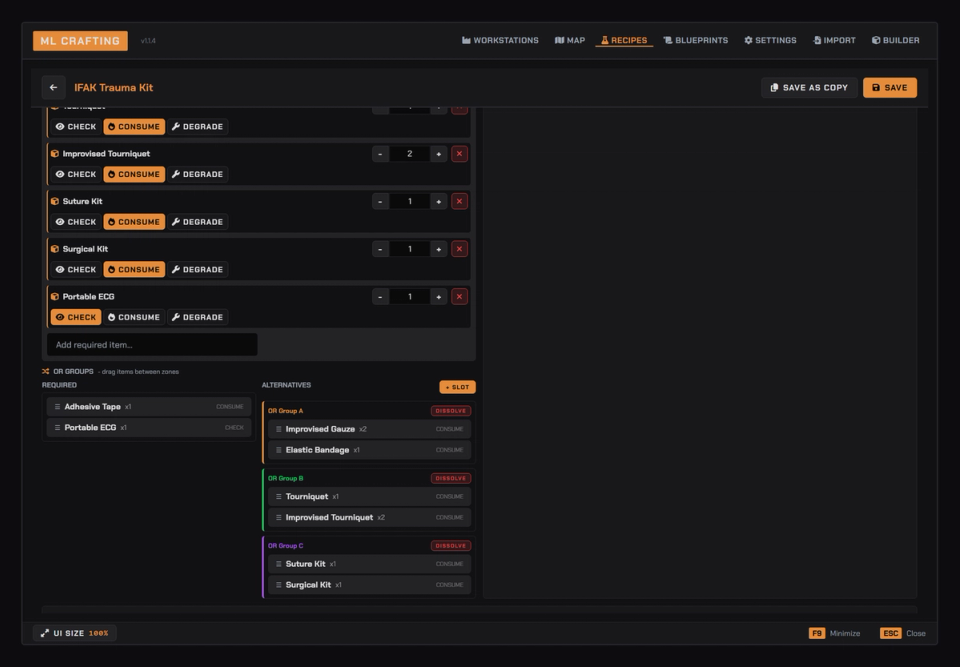
Task: Click the Improvised Tourniquet cube icon
Action: pos(55,154)
